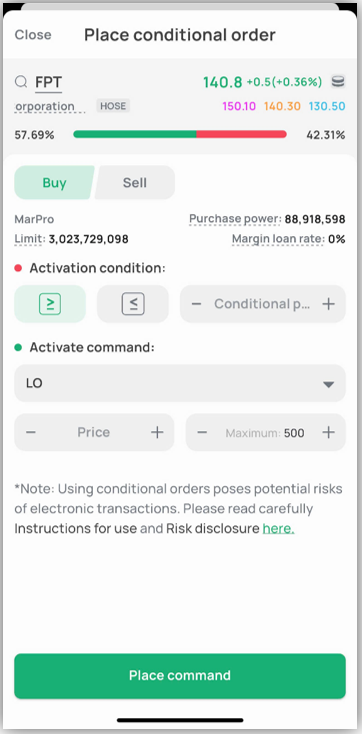Viewport: 362px width, 734px height.
Task: Click the dropdown arrow in LO field
Action: point(329,384)
